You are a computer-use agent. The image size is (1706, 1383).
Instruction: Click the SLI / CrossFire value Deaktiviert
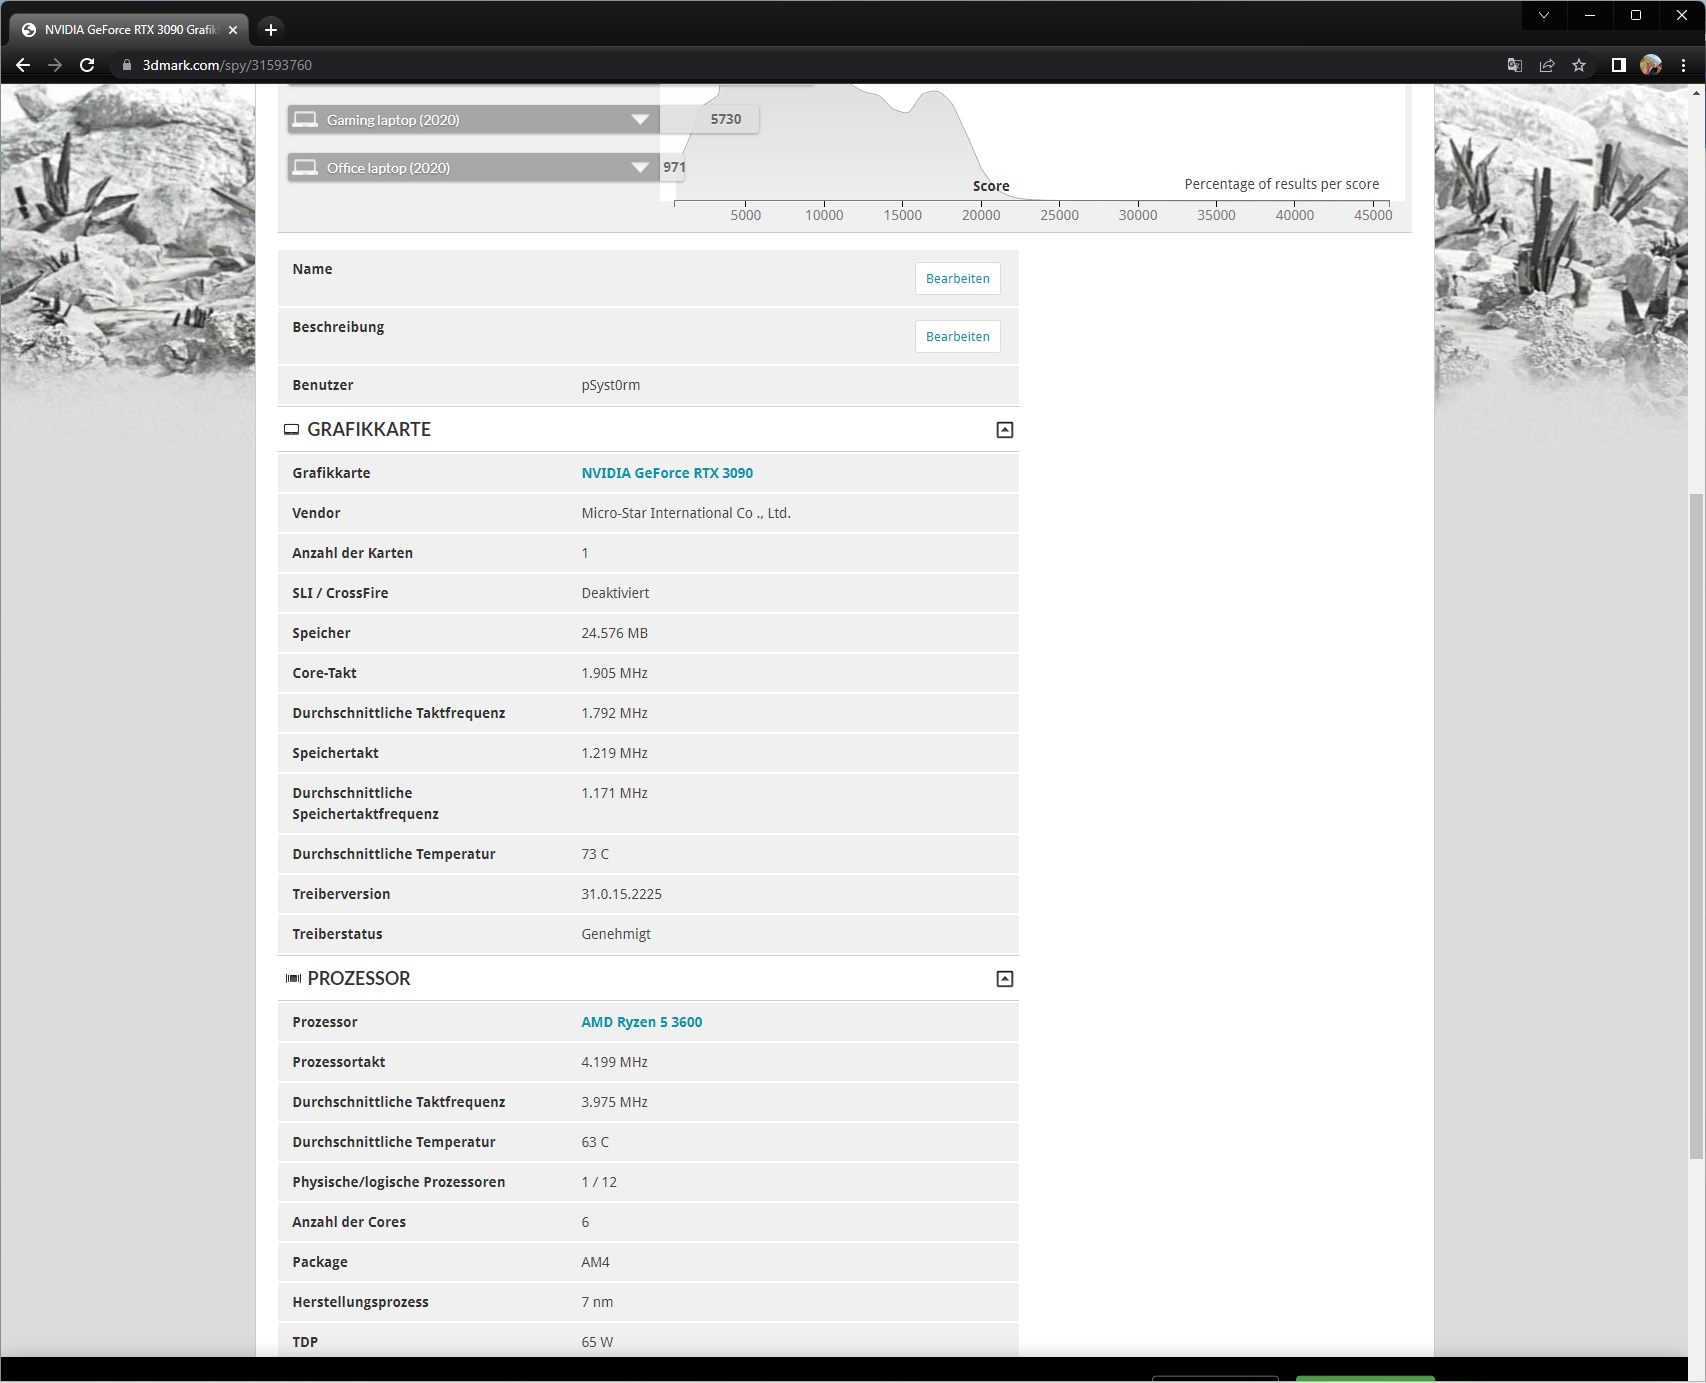click(x=615, y=593)
